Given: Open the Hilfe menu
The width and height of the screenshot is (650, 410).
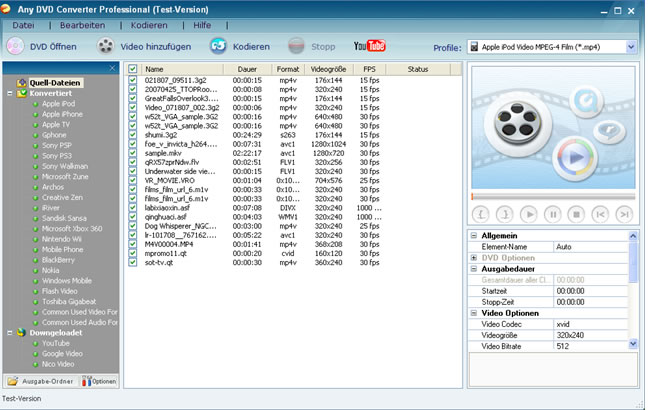Looking at the screenshot, I should [202, 25].
